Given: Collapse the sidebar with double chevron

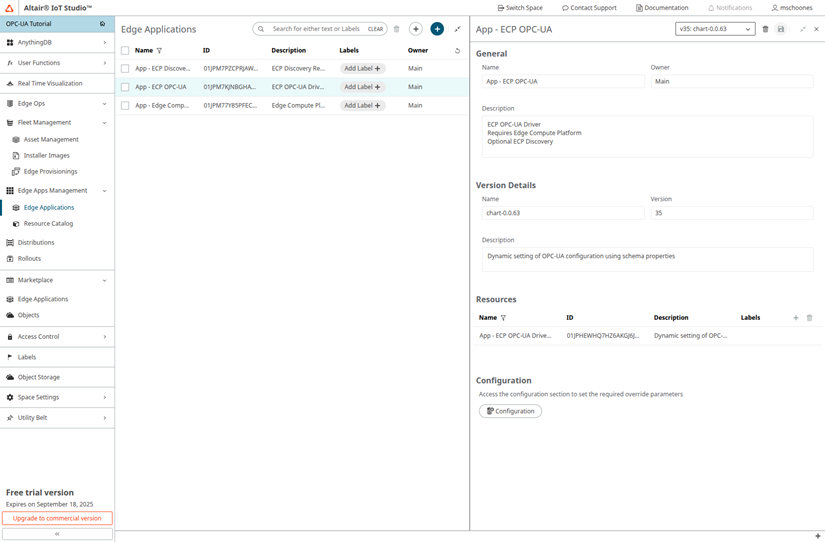Looking at the screenshot, I should [57, 534].
